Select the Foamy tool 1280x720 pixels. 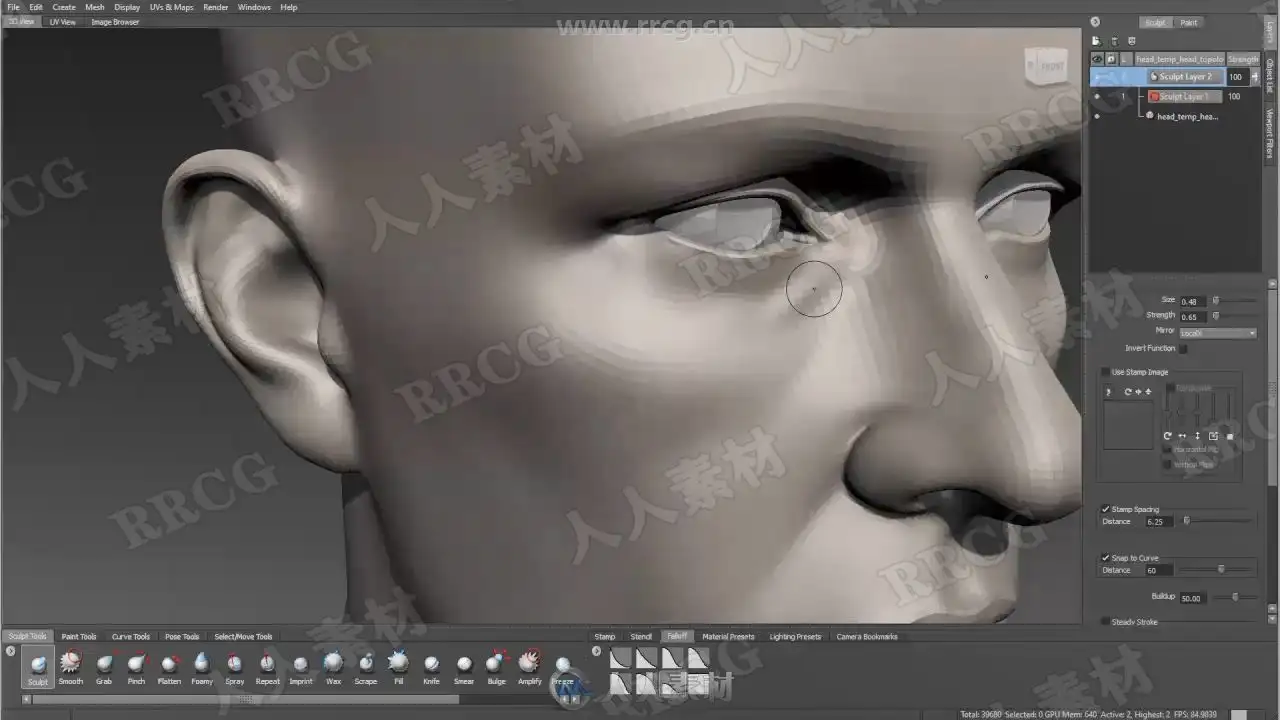(x=202, y=667)
